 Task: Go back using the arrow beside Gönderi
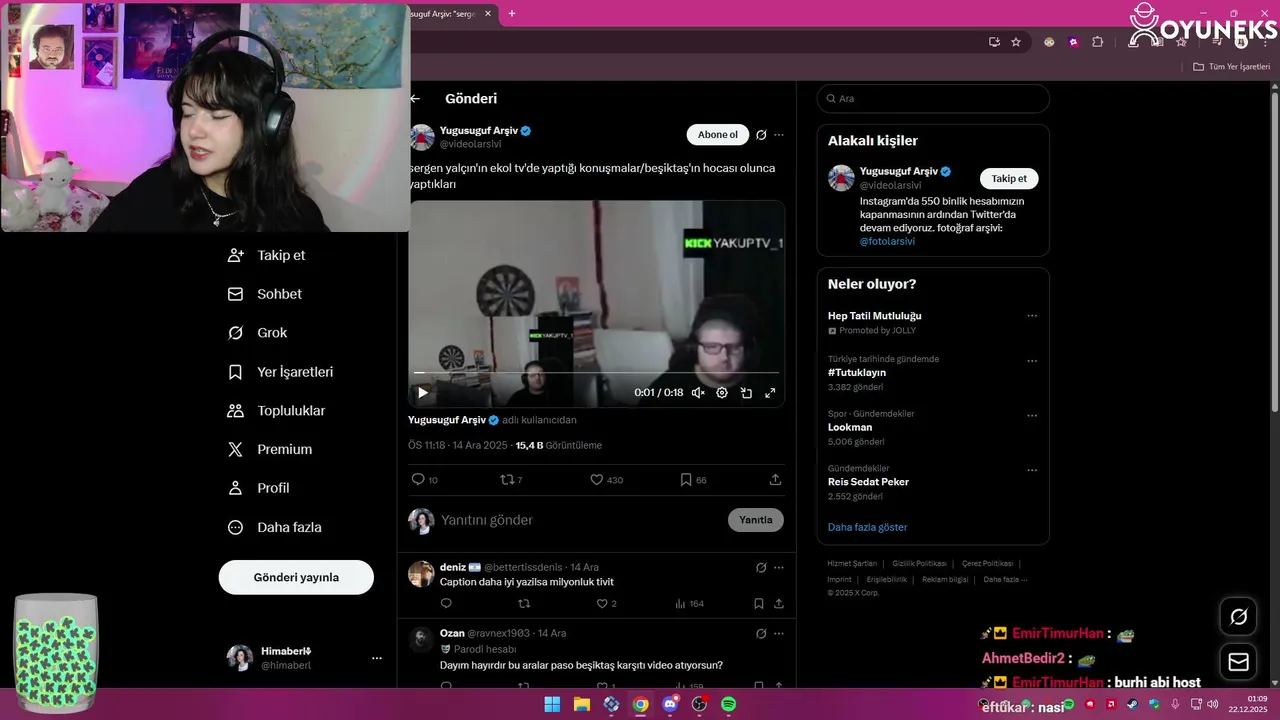click(x=415, y=99)
